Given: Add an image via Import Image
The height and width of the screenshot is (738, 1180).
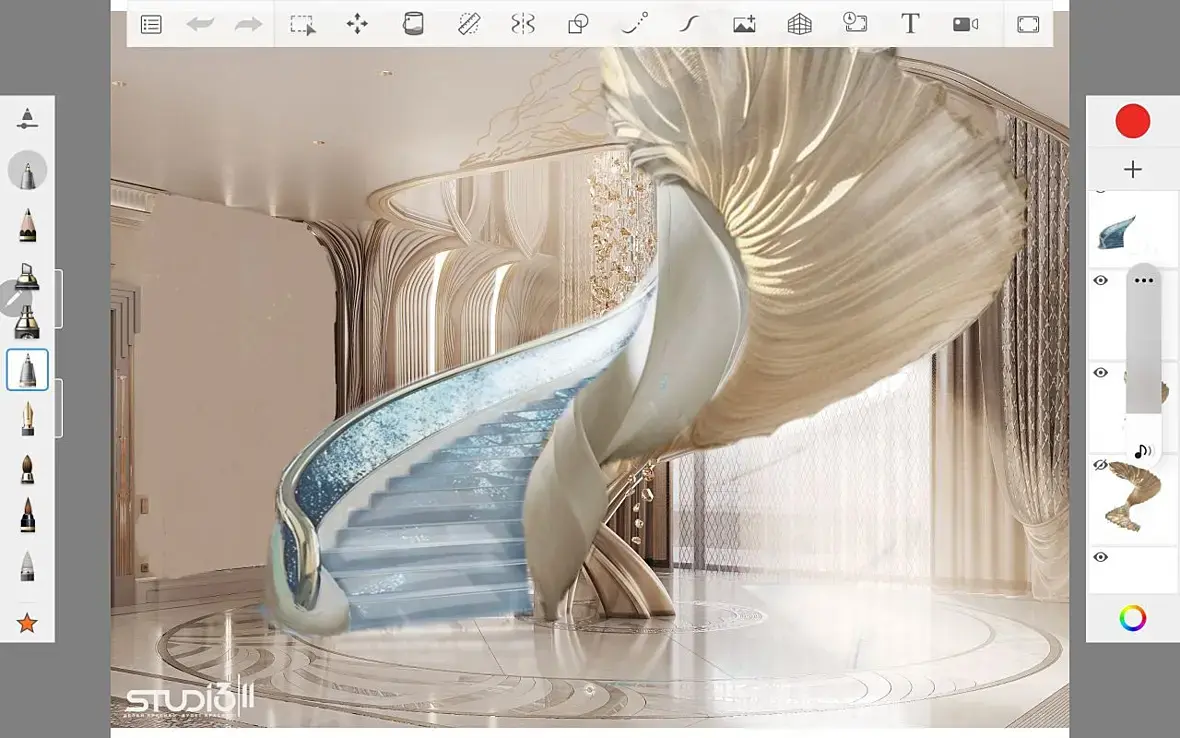Looking at the screenshot, I should 744,25.
